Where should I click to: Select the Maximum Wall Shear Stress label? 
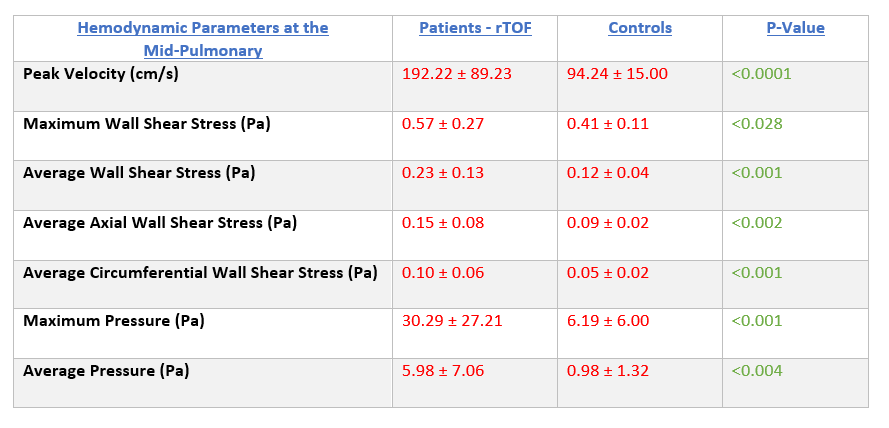pyautogui.click(x=147, y=124)
